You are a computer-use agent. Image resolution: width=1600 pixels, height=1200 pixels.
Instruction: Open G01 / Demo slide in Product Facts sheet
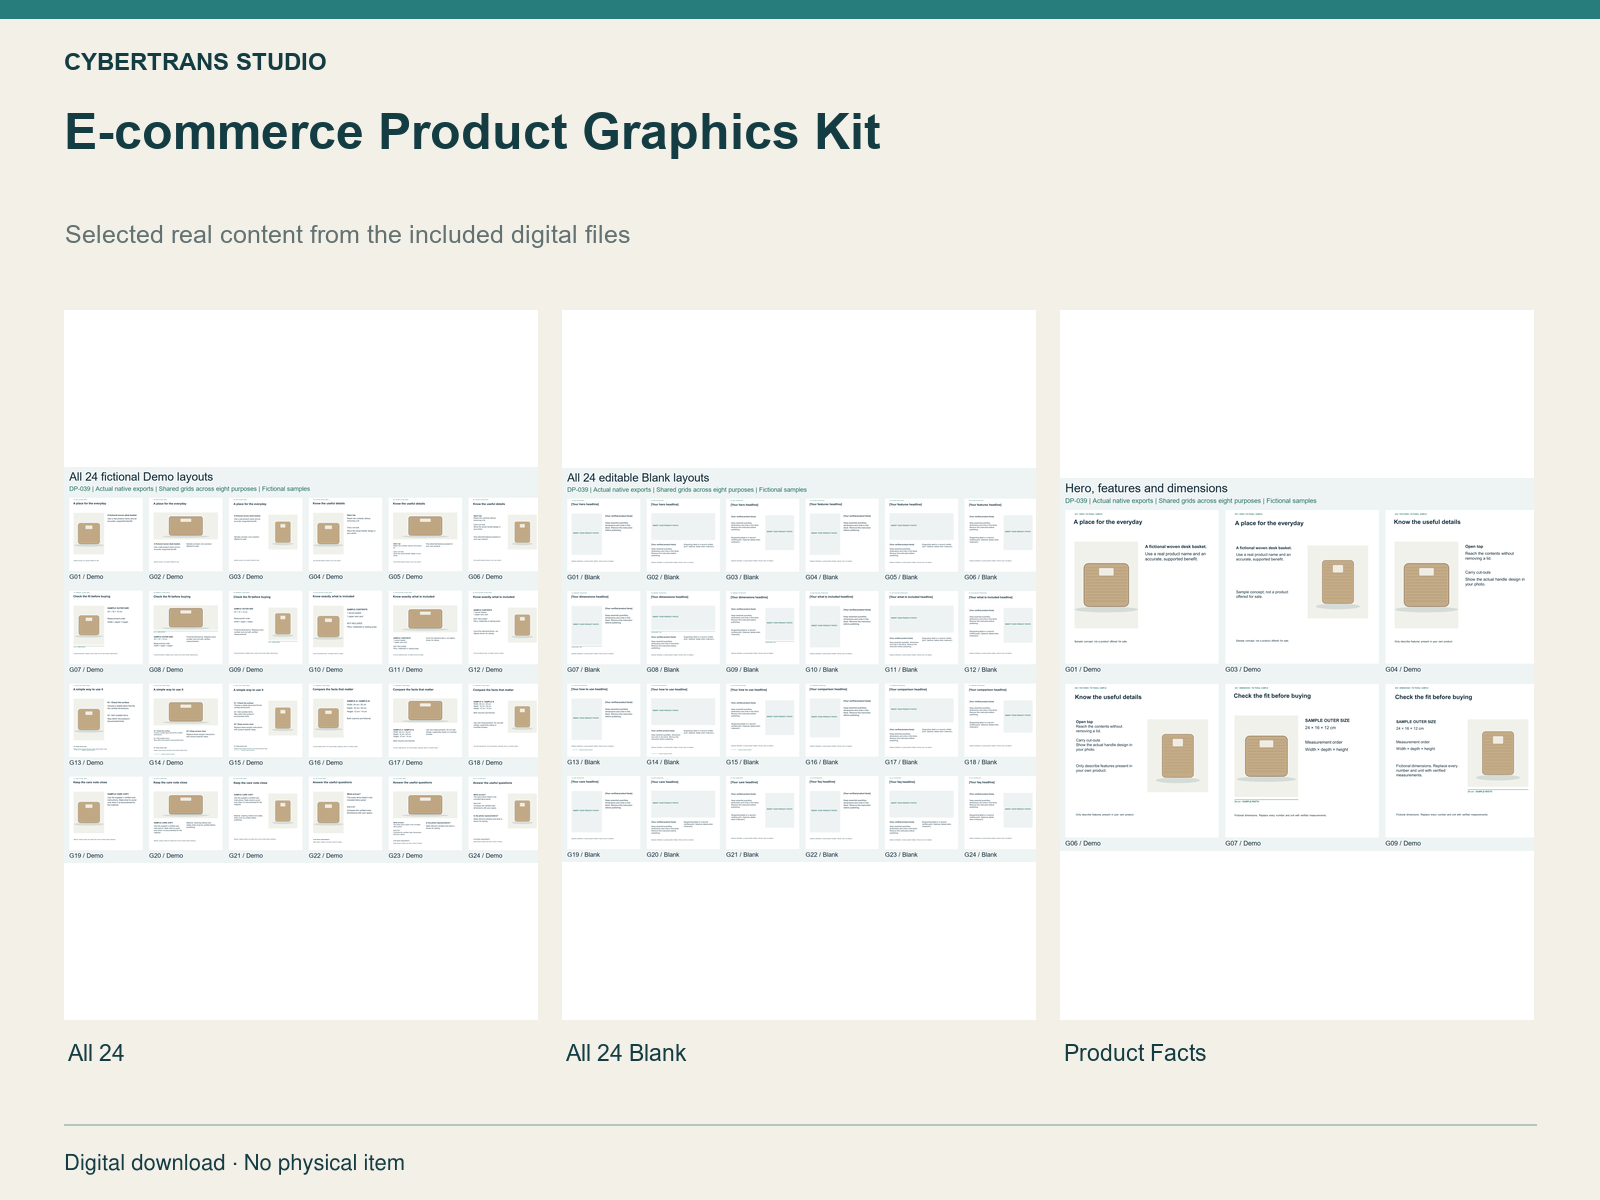(1142, 587)
